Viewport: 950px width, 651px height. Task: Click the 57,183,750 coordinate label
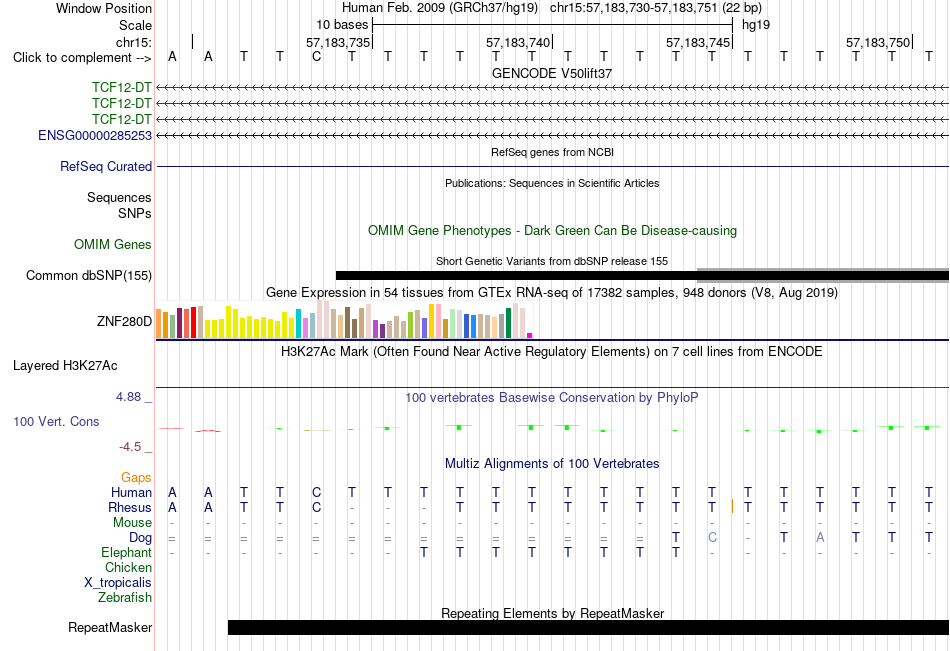click(878, 42)
